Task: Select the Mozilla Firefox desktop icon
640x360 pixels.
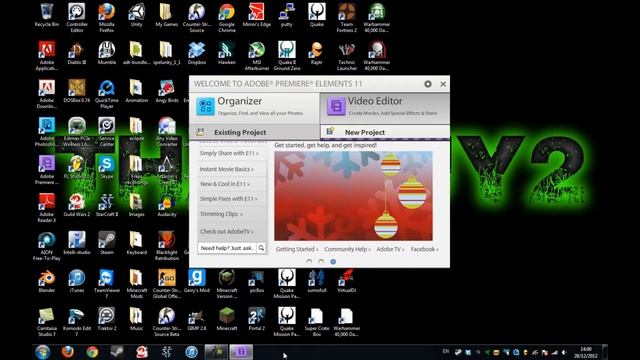Action: tap(107, 18)
